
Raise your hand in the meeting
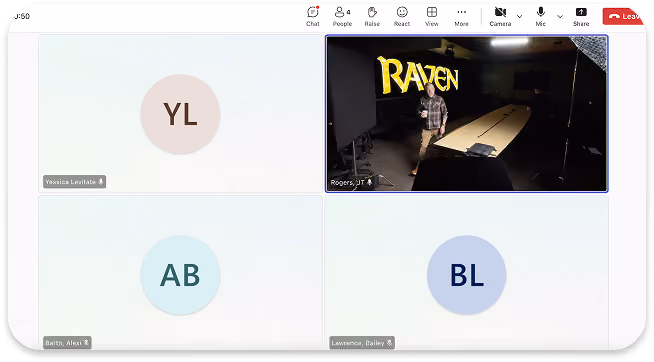point(372,17)
